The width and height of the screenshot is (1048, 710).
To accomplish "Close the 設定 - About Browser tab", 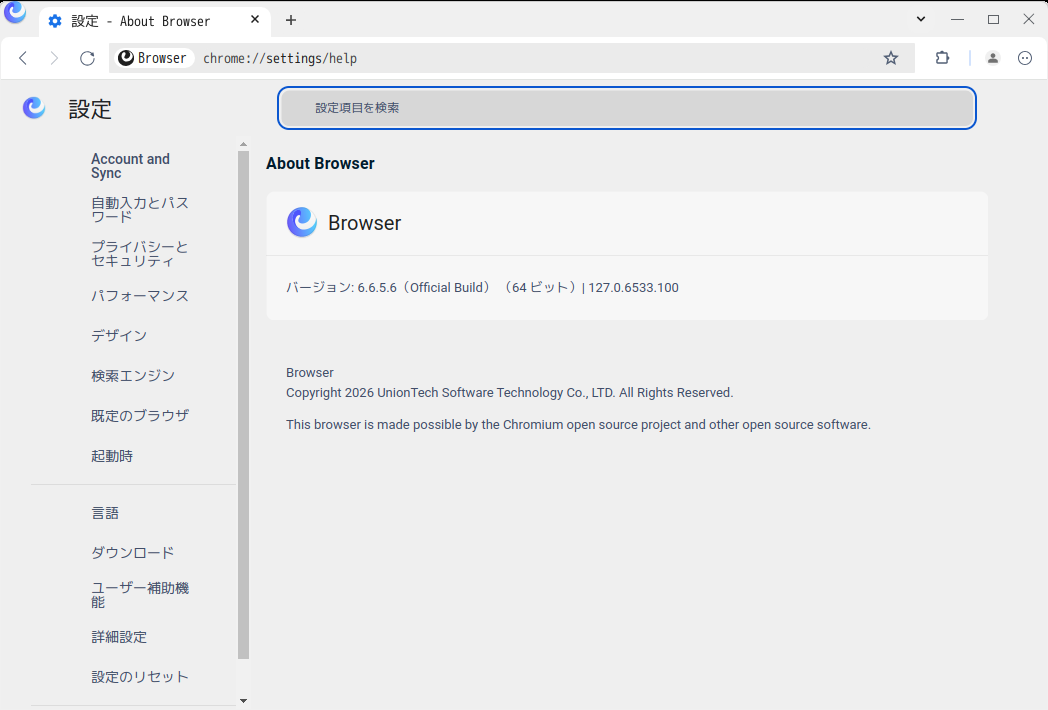I will (255, 20).
